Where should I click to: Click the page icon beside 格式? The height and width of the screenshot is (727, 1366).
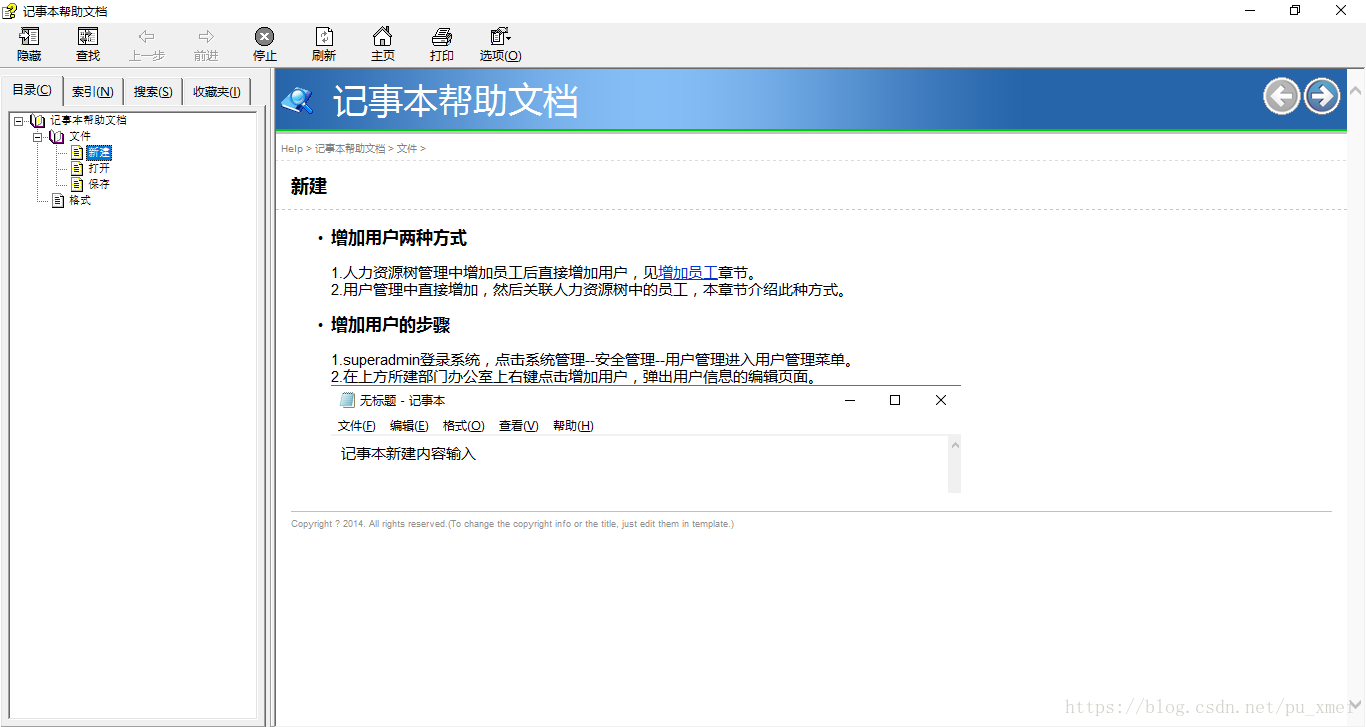58,200
